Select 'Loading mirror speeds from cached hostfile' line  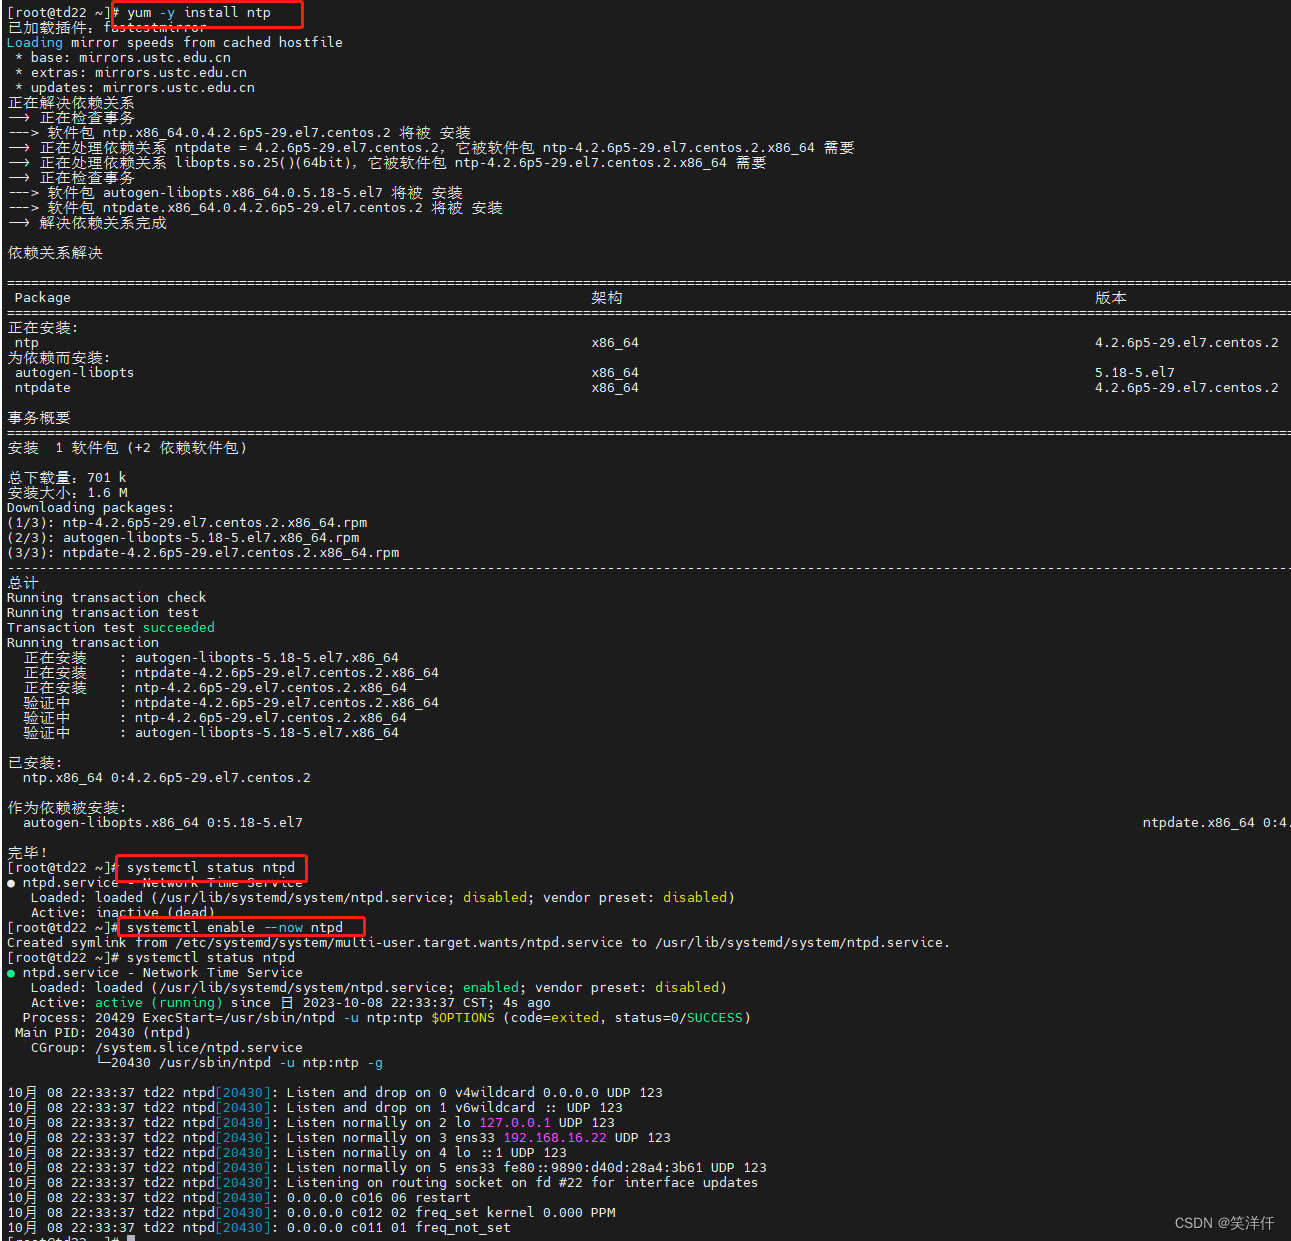point(174,43)
